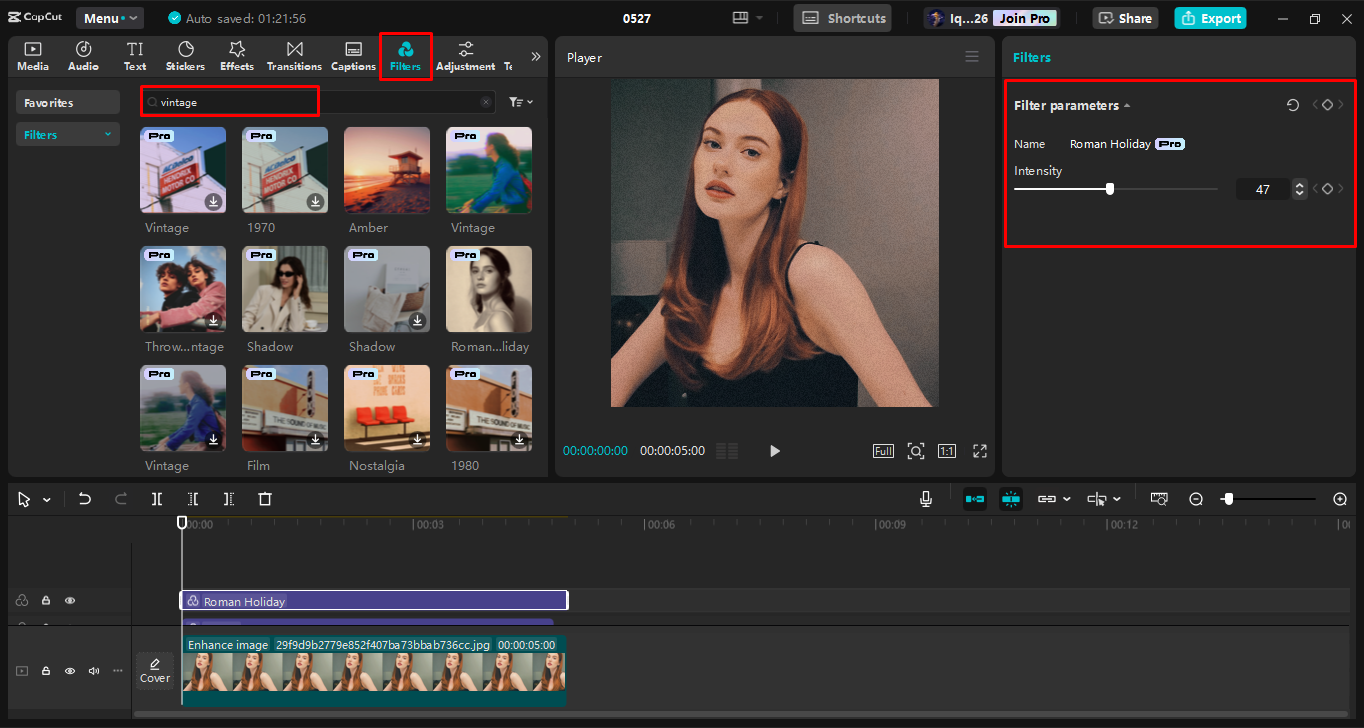Toggle the eye visibility icon on the filter track
This screenshot has height=728, width=1364.
coord(69,599)
